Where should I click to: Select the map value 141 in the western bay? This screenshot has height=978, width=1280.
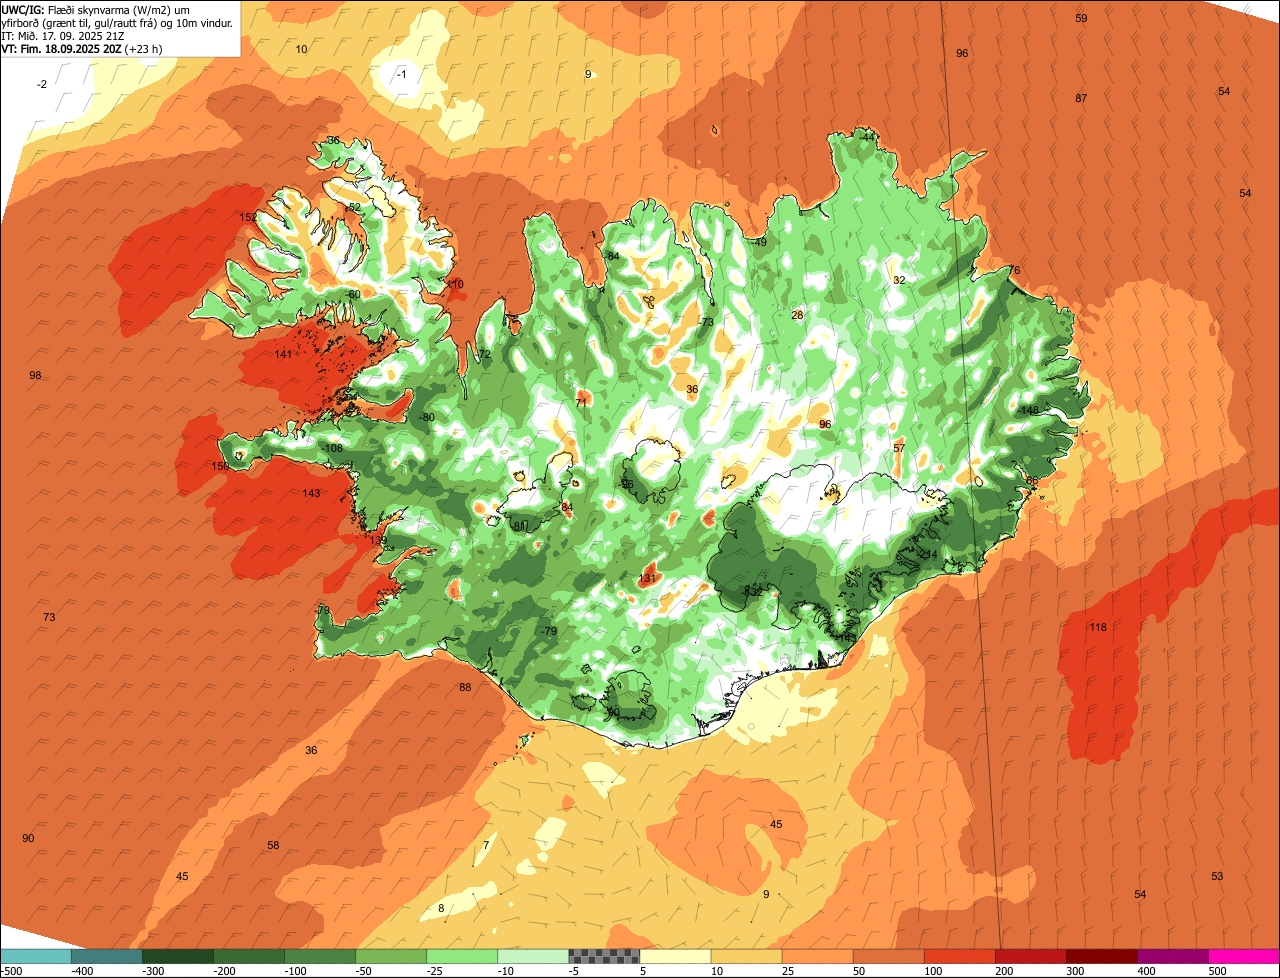[283, 354]
